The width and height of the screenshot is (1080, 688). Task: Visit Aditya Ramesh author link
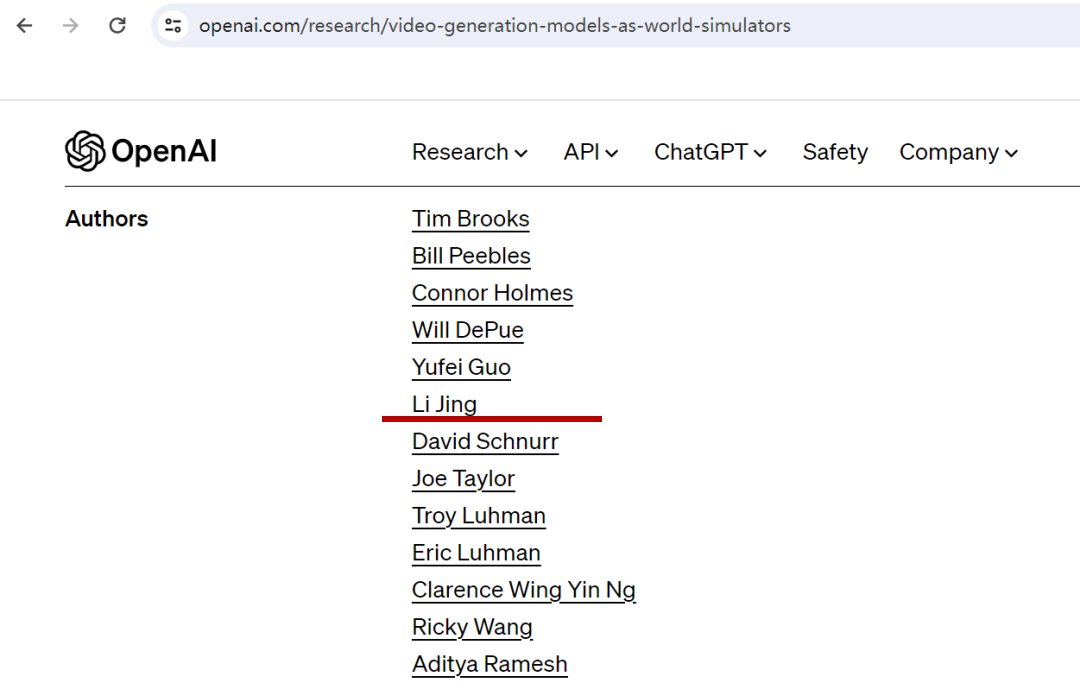click(x=489, y=664)
